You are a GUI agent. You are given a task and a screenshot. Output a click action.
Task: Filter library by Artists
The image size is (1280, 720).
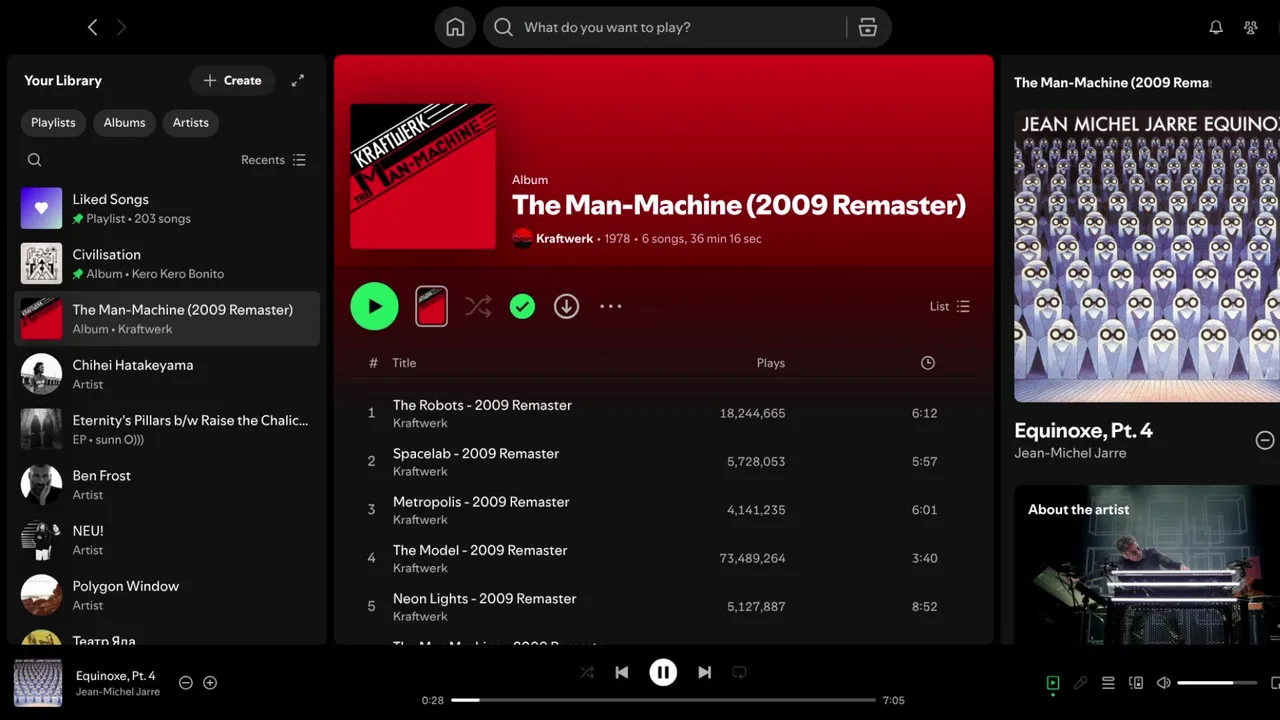(x=190, y=123)
